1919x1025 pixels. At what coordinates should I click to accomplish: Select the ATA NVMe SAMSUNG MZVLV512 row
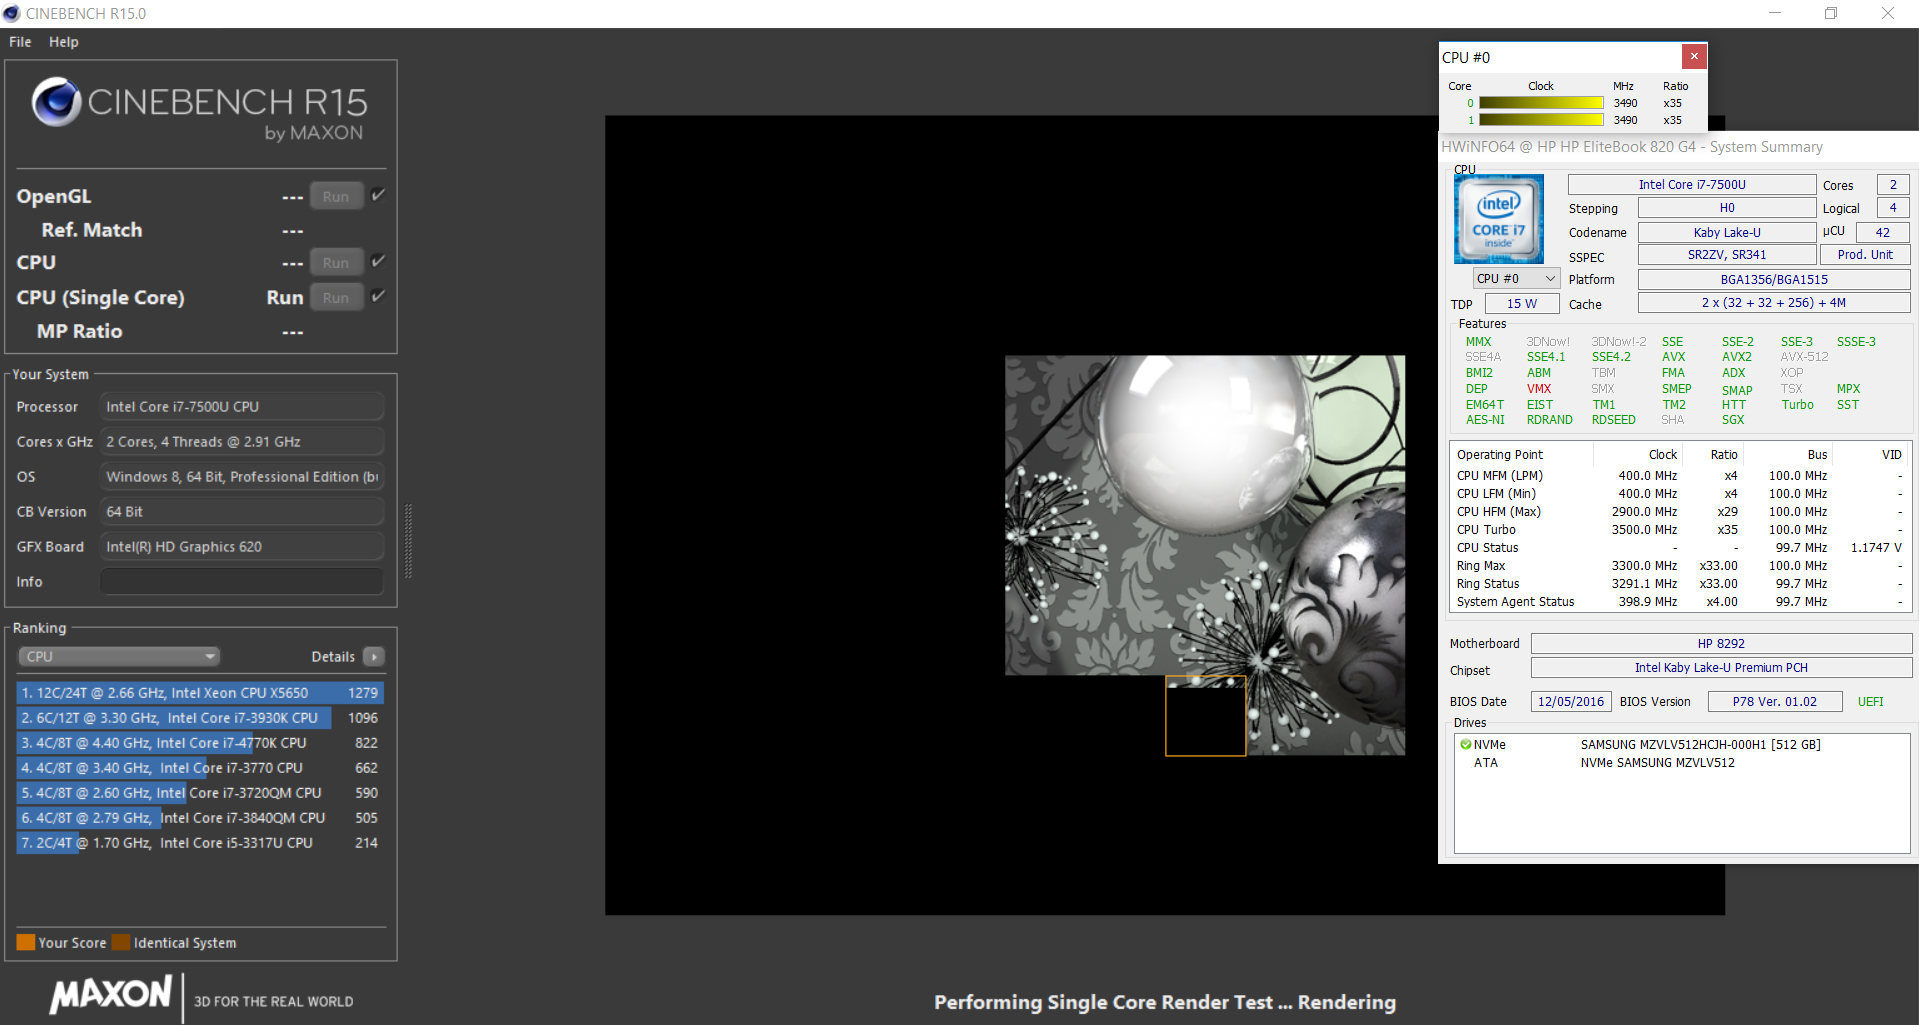[1682, 763]
